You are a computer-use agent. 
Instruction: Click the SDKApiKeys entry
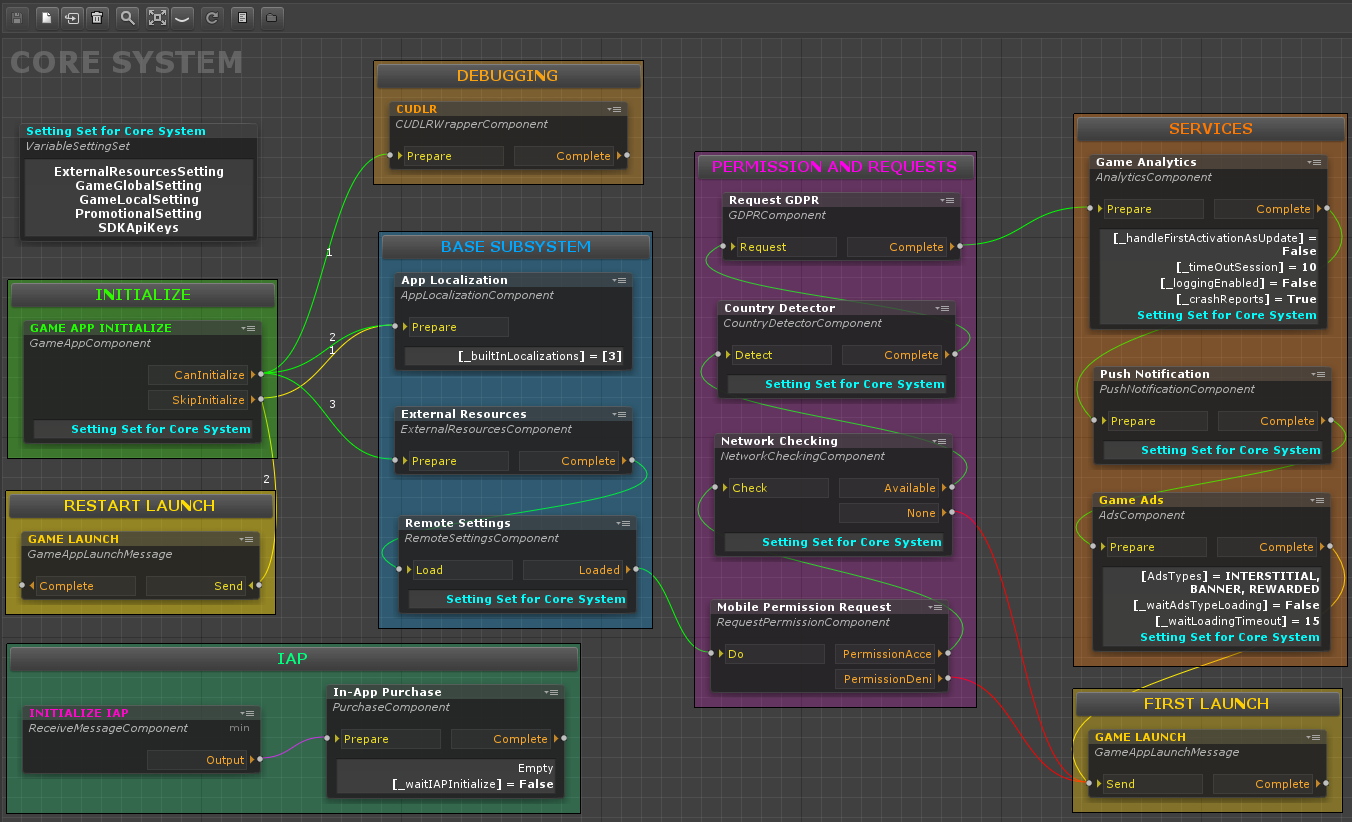click(x=139, y=228)
